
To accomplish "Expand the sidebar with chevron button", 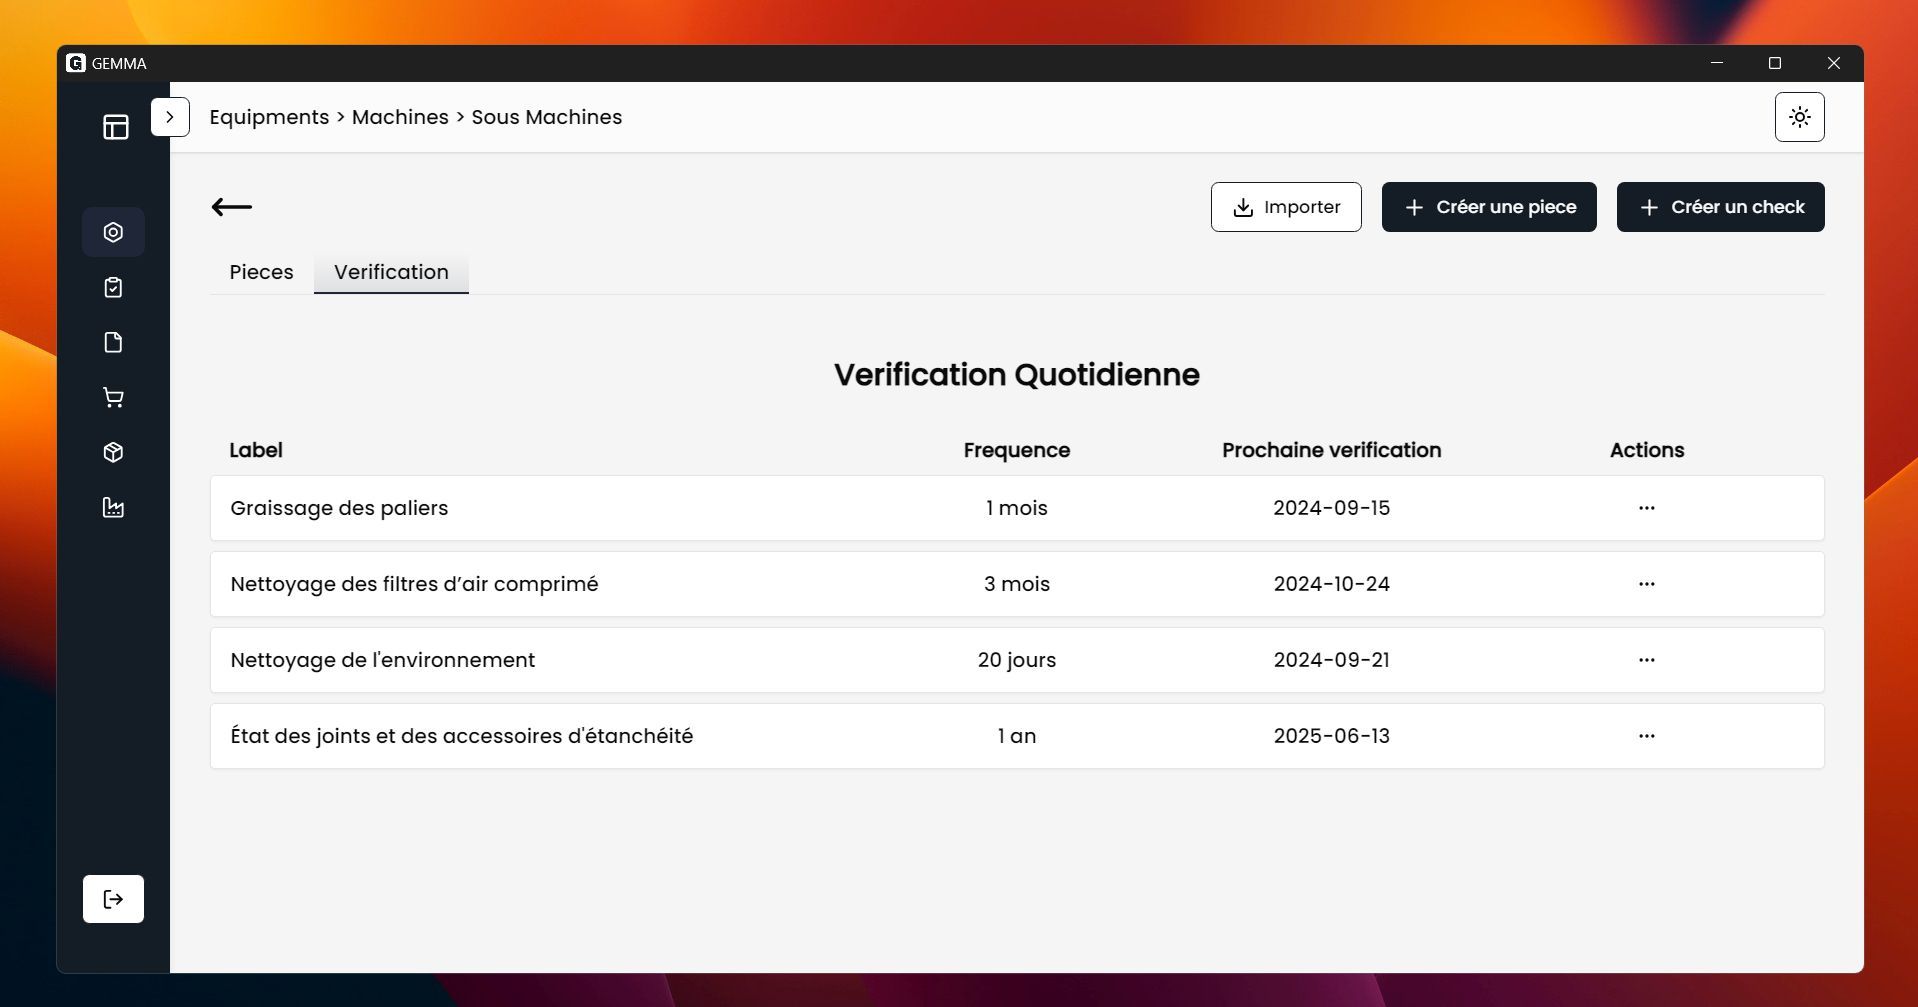I will coord(170,117).
